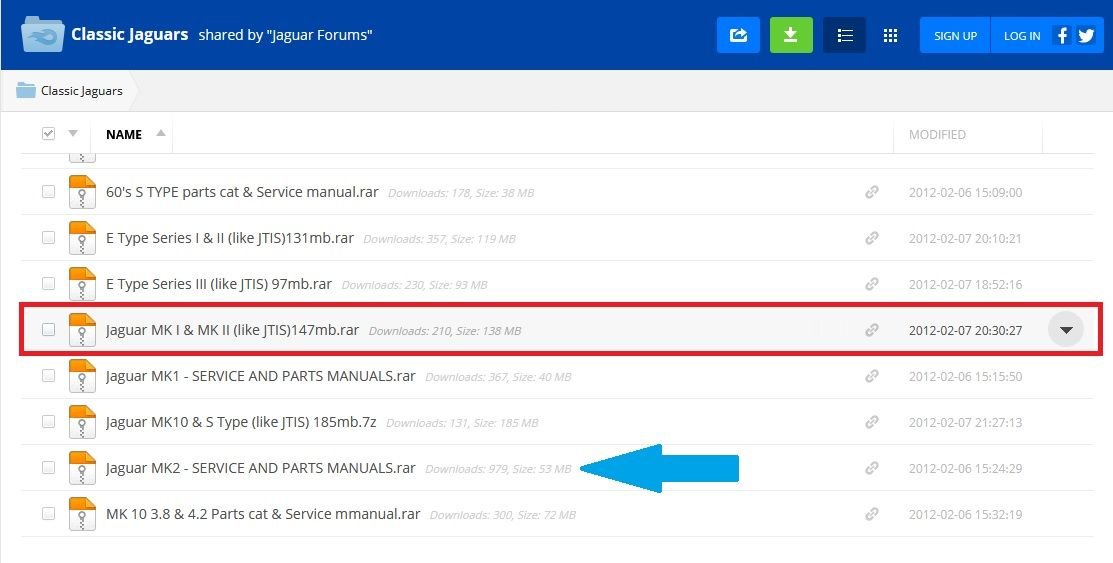The image size is (1113, 563).
Task: Check the E Type Series III file
Action: pos(48,283)
